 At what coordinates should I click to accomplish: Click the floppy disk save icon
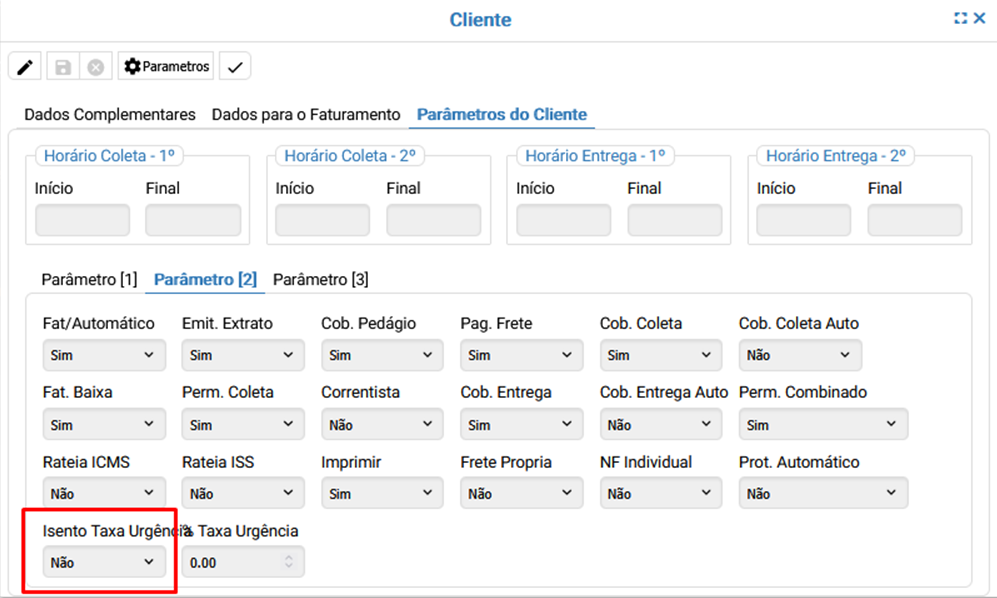[x=63, y=67]
